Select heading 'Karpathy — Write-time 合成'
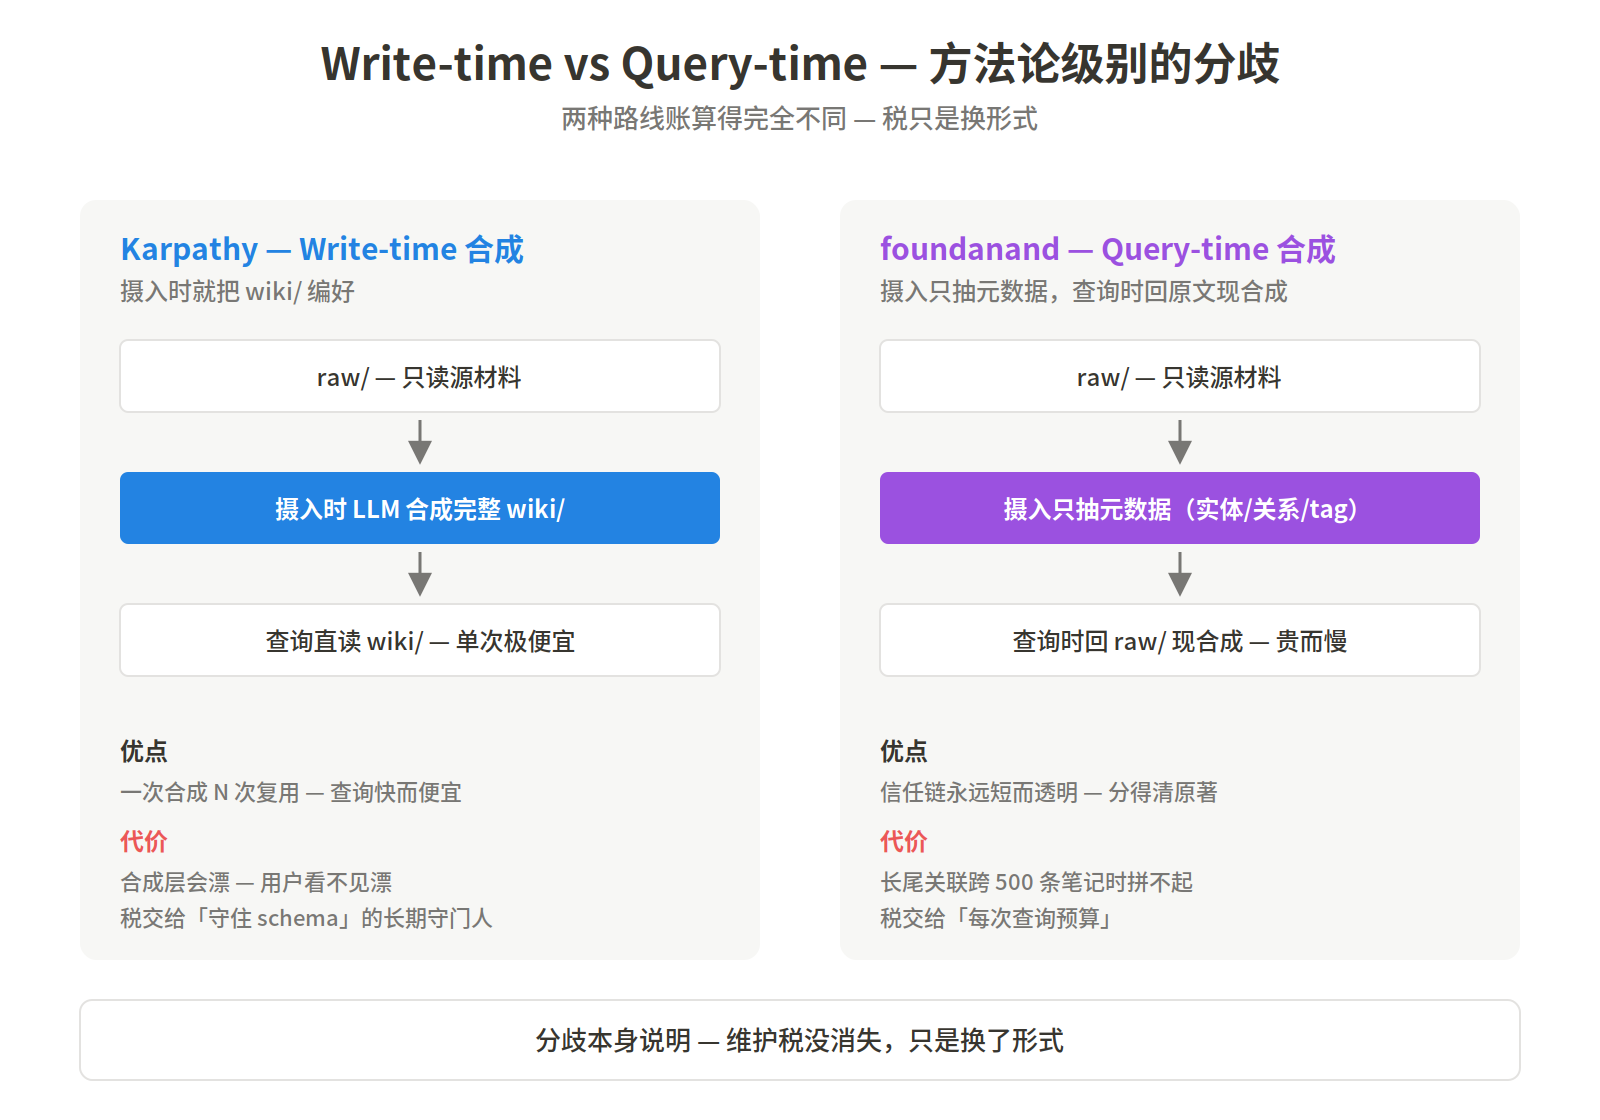 click(322, 249)
